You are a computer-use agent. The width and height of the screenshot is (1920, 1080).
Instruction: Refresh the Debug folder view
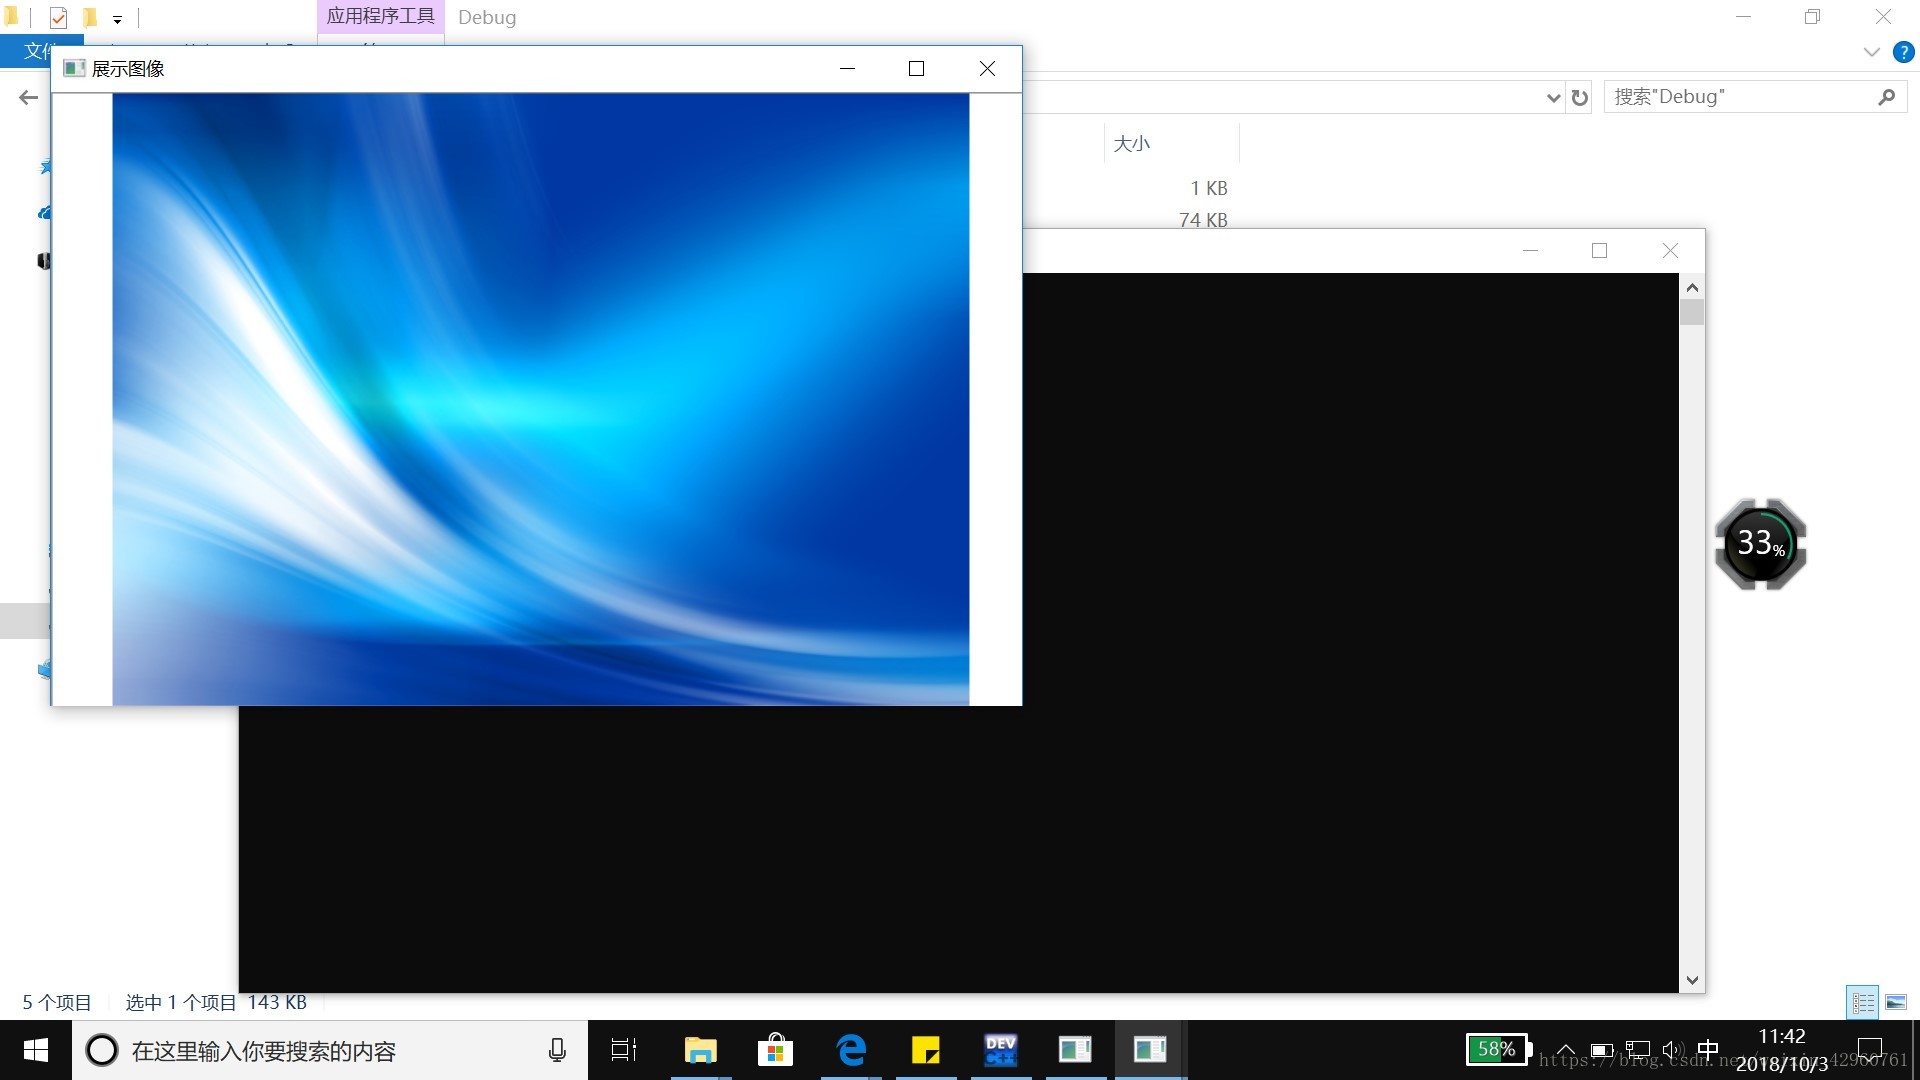point(1579,97)
